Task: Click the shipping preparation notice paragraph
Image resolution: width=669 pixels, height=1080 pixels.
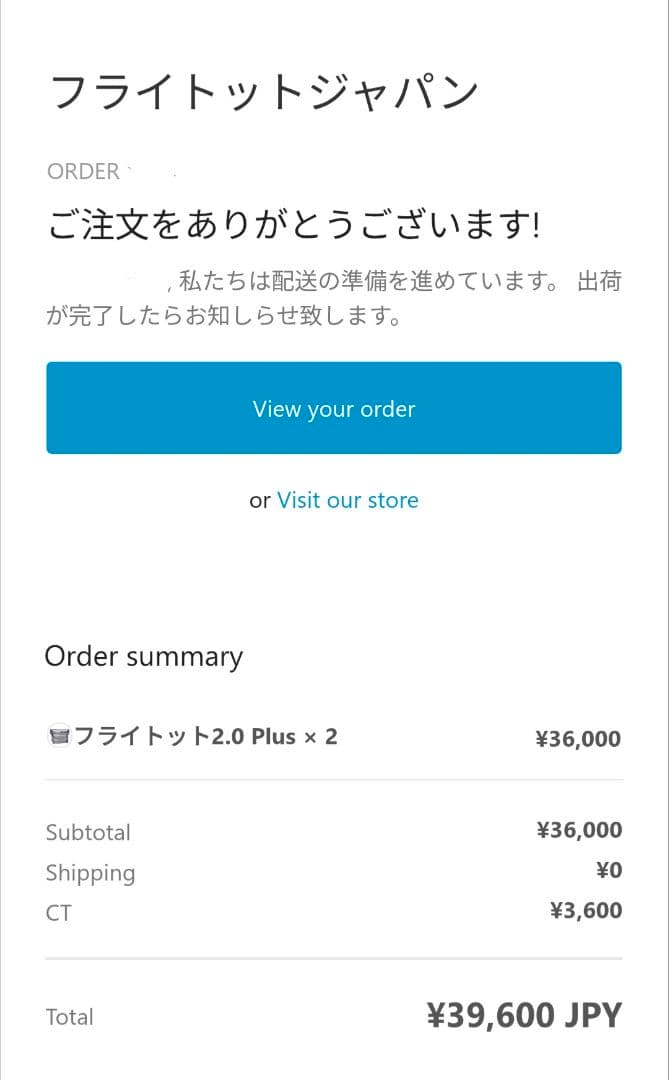Action: [x=334, y=296]
